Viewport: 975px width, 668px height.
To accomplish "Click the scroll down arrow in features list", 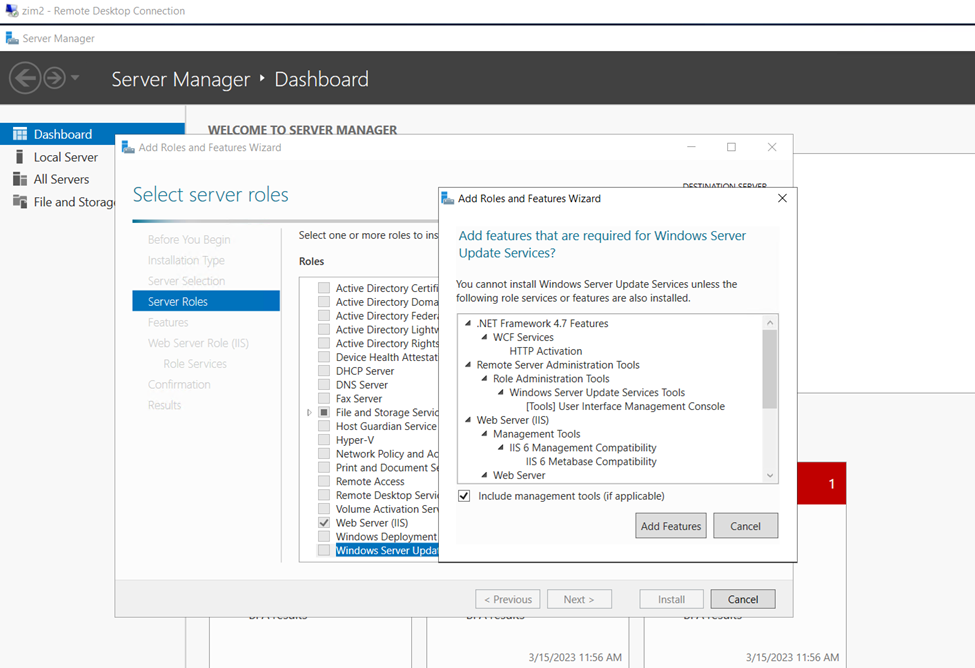I will tap(769, 476).
